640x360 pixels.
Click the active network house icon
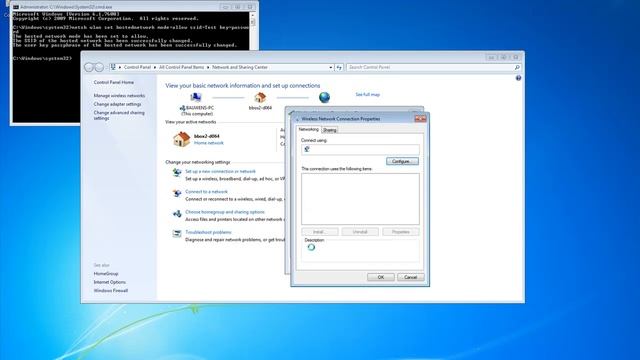[182, 139]
